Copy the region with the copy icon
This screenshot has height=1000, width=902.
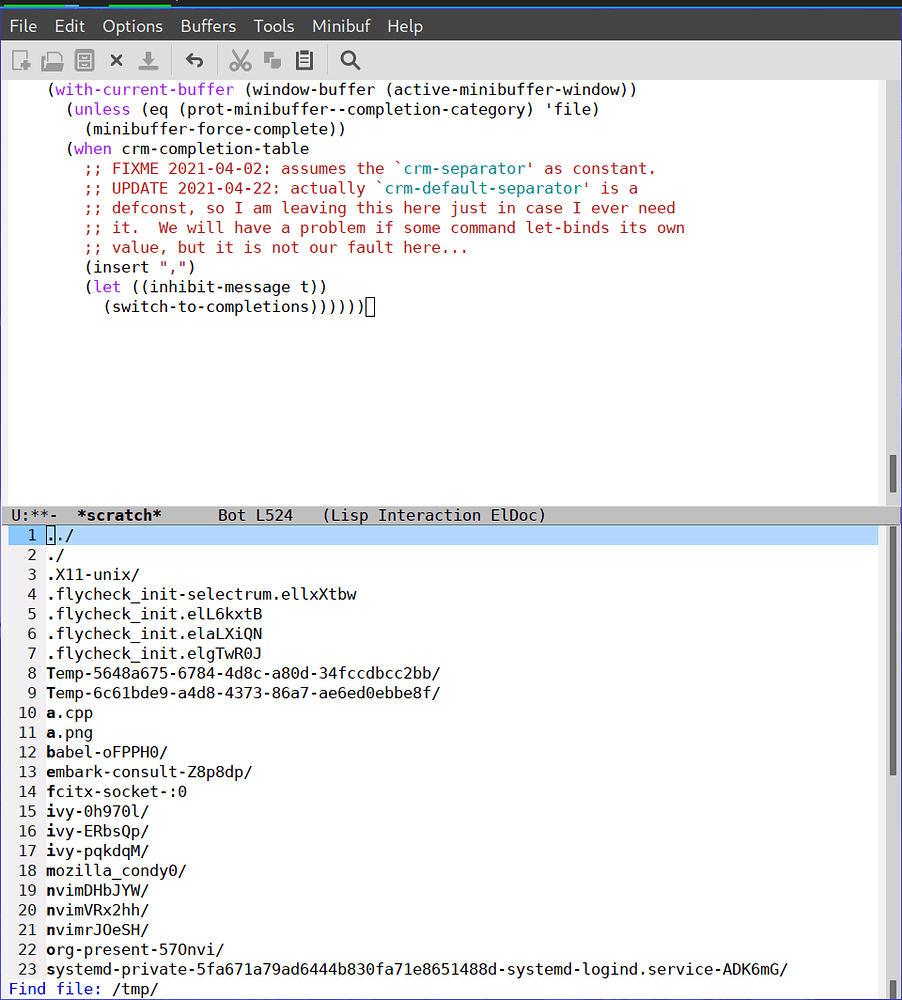(x=270, y=60)
